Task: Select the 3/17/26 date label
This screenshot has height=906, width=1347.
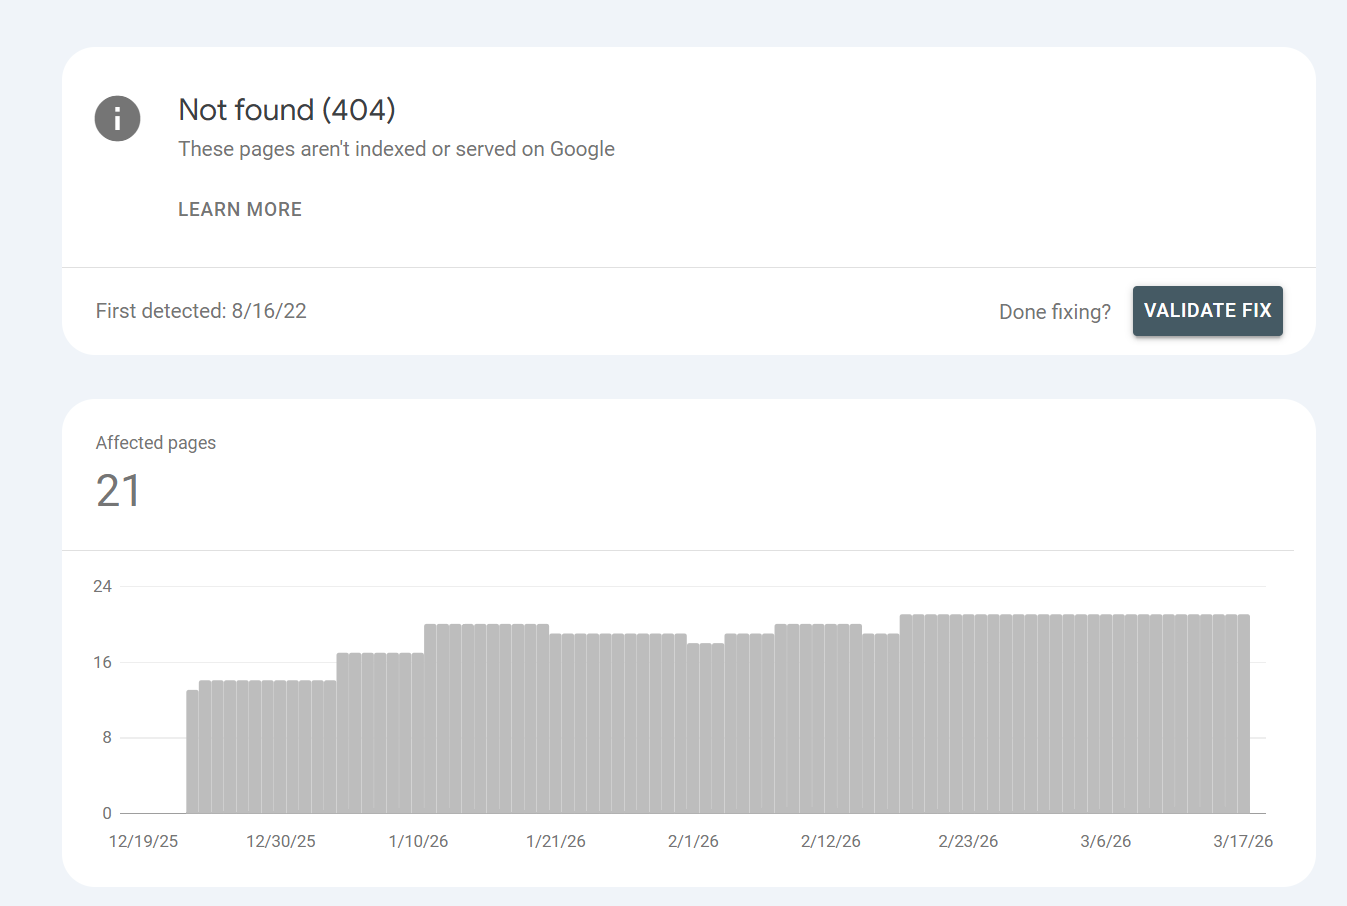Action: tap(1242, 841)
